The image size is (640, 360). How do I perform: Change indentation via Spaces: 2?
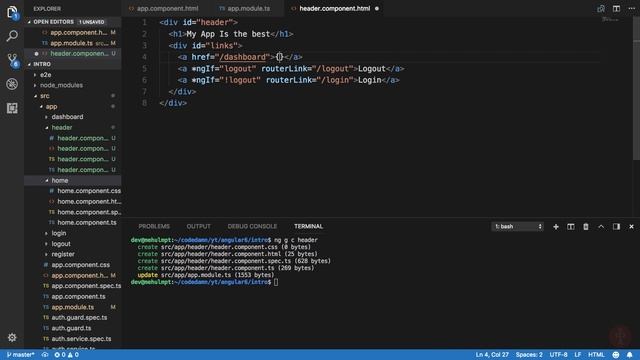(529, 355)
